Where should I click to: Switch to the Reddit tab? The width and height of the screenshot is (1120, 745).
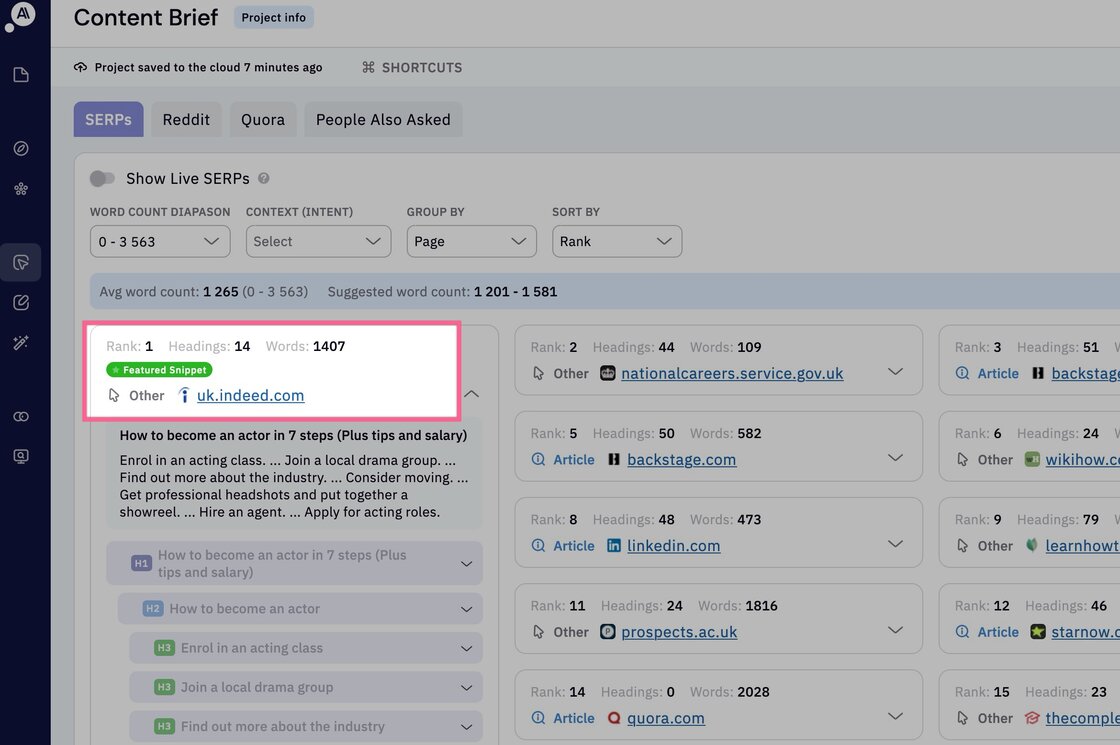(x=186, y=119)
